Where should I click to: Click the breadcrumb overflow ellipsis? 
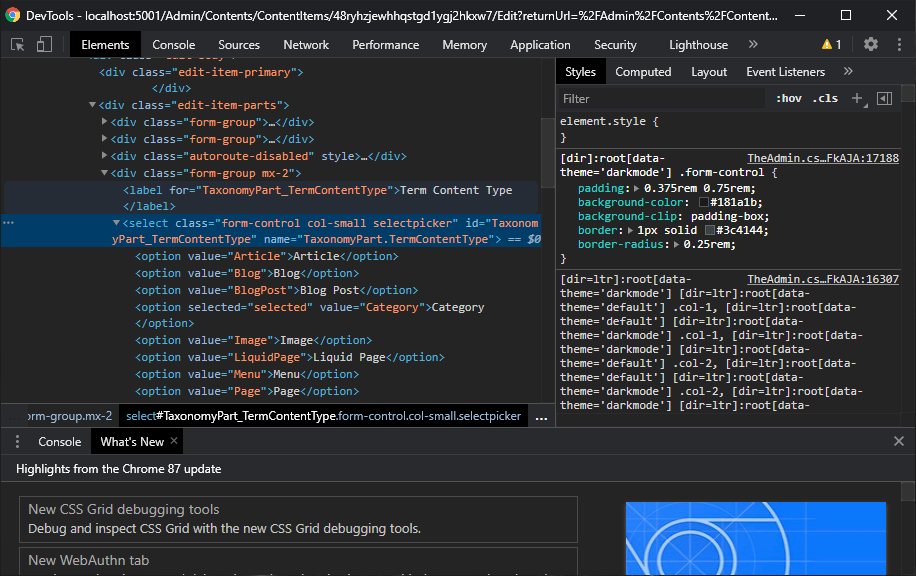pos(542,417)
